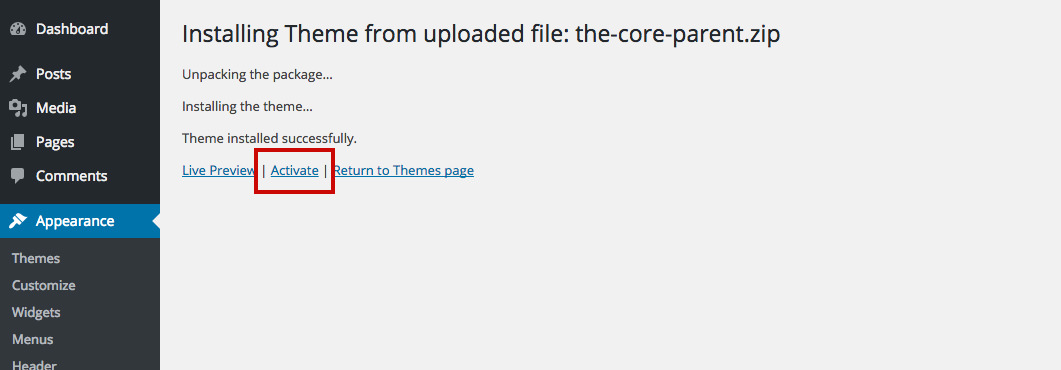Click the Appearance paintbrush icon
Screen dimensions: 1061x370
point(18,221)
